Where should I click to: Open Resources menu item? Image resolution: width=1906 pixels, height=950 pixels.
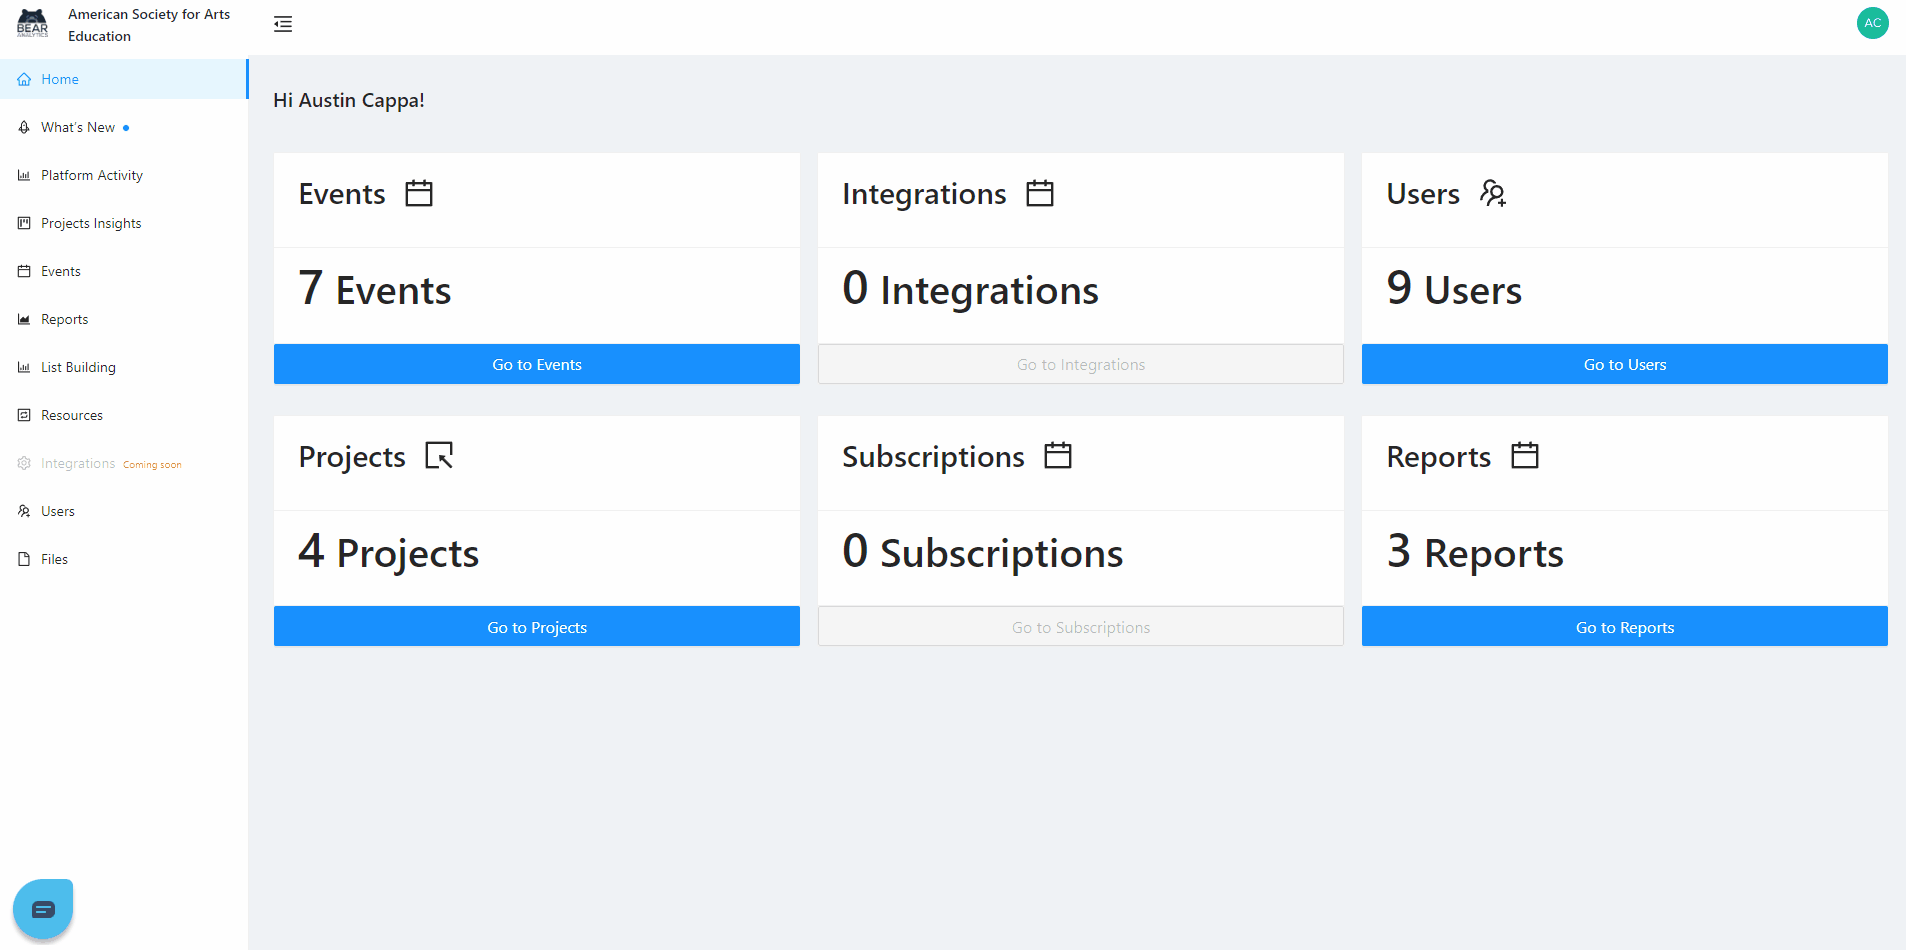point(124,415)
